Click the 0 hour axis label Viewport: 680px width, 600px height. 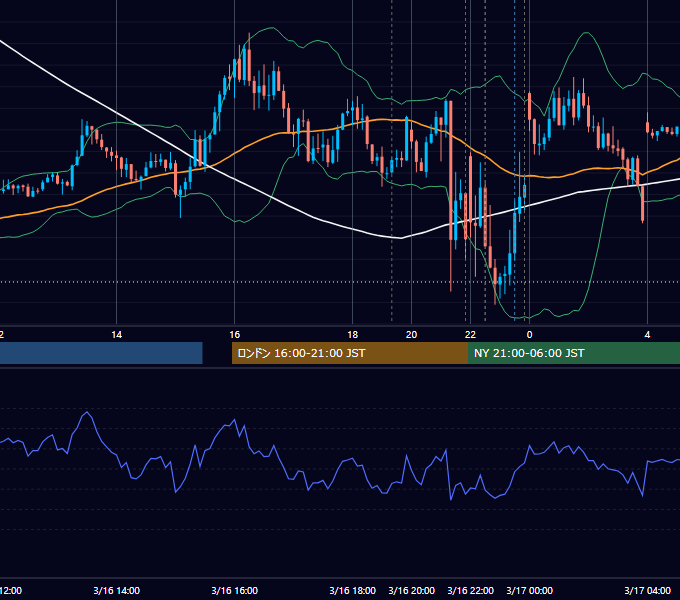coord(530,335)
